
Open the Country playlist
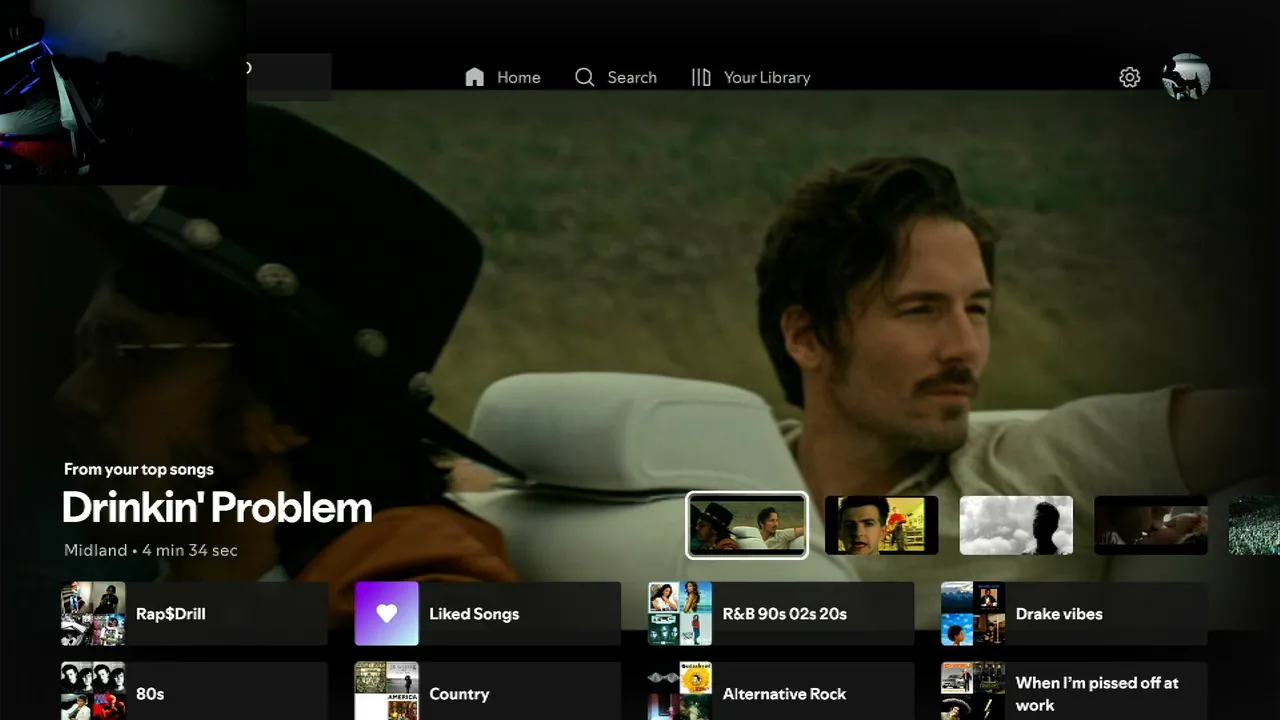pyautogui.click(x=488, y=691)
